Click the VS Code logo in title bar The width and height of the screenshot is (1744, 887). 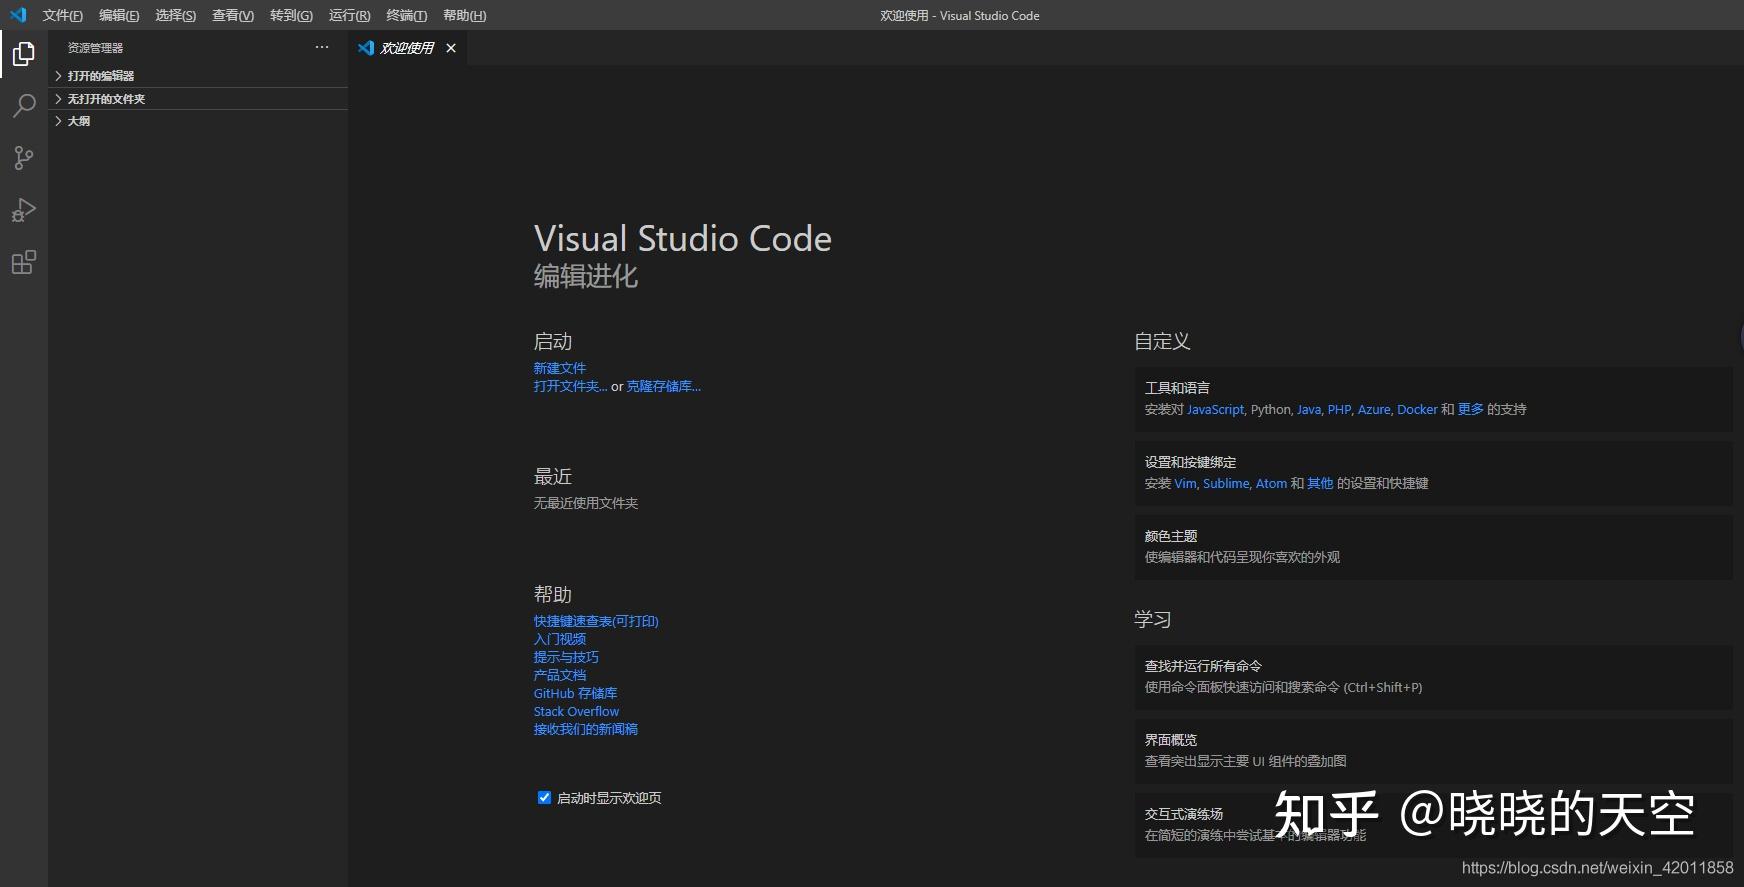(18, 15)
